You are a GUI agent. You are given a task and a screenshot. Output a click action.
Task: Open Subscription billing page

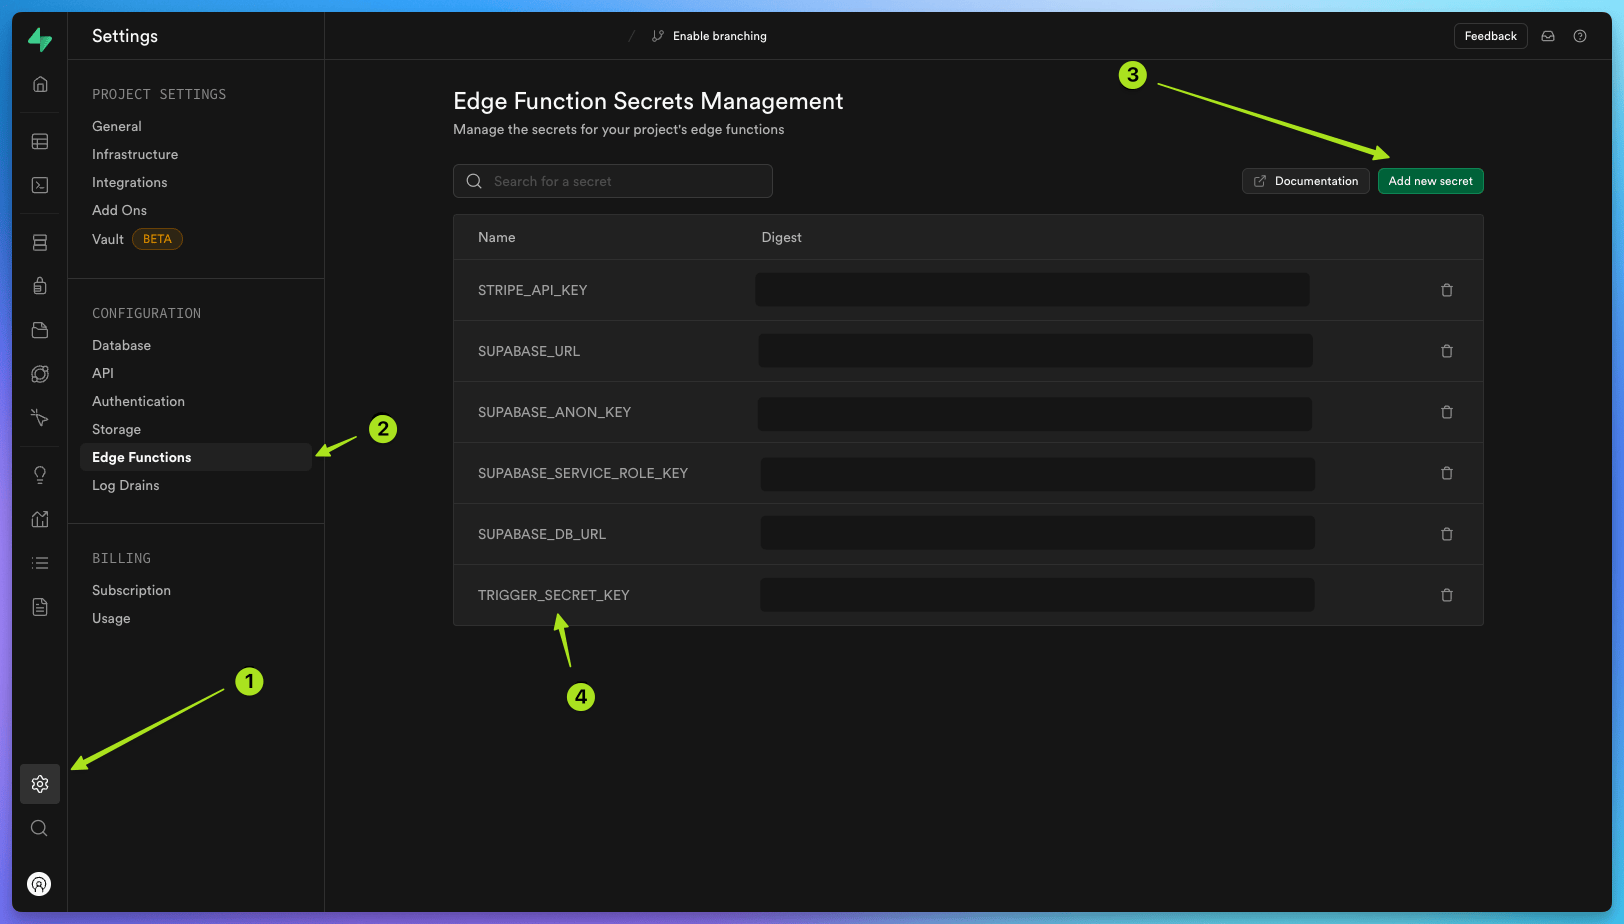pyautogui.click(x=131, y=590)
